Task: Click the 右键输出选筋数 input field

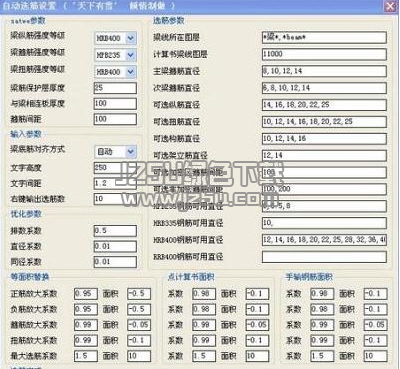Action: tap(115, 199)
